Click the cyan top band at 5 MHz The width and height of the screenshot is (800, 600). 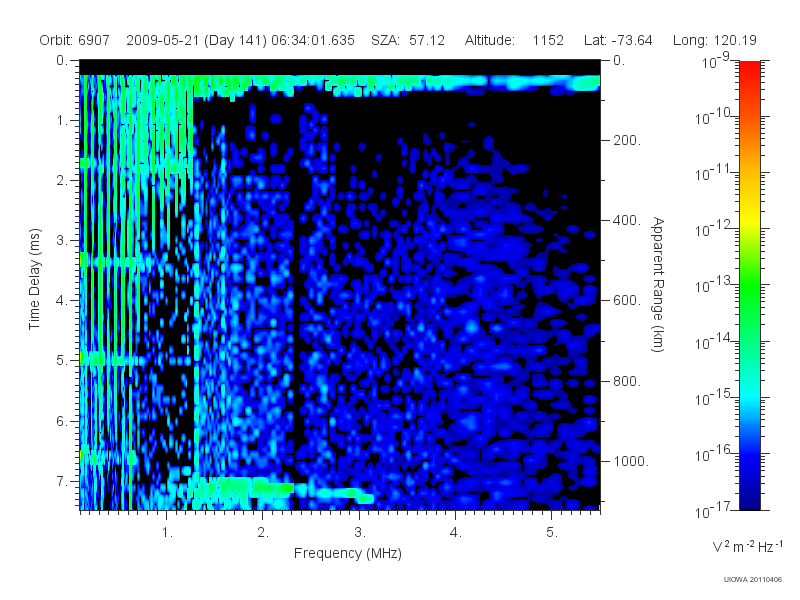click(x=552, y=82)
